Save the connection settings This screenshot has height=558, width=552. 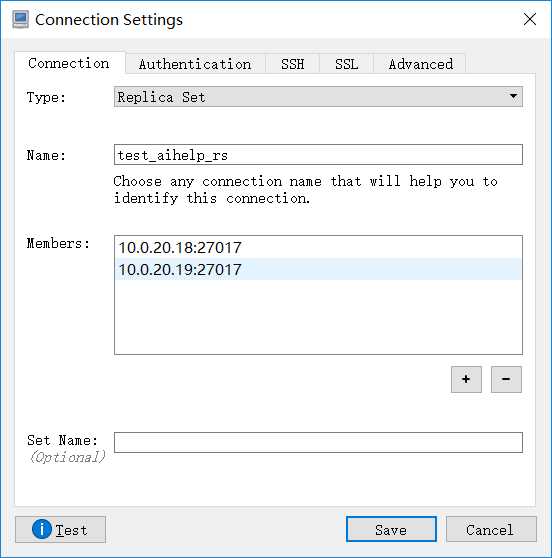tap(391, 530)
